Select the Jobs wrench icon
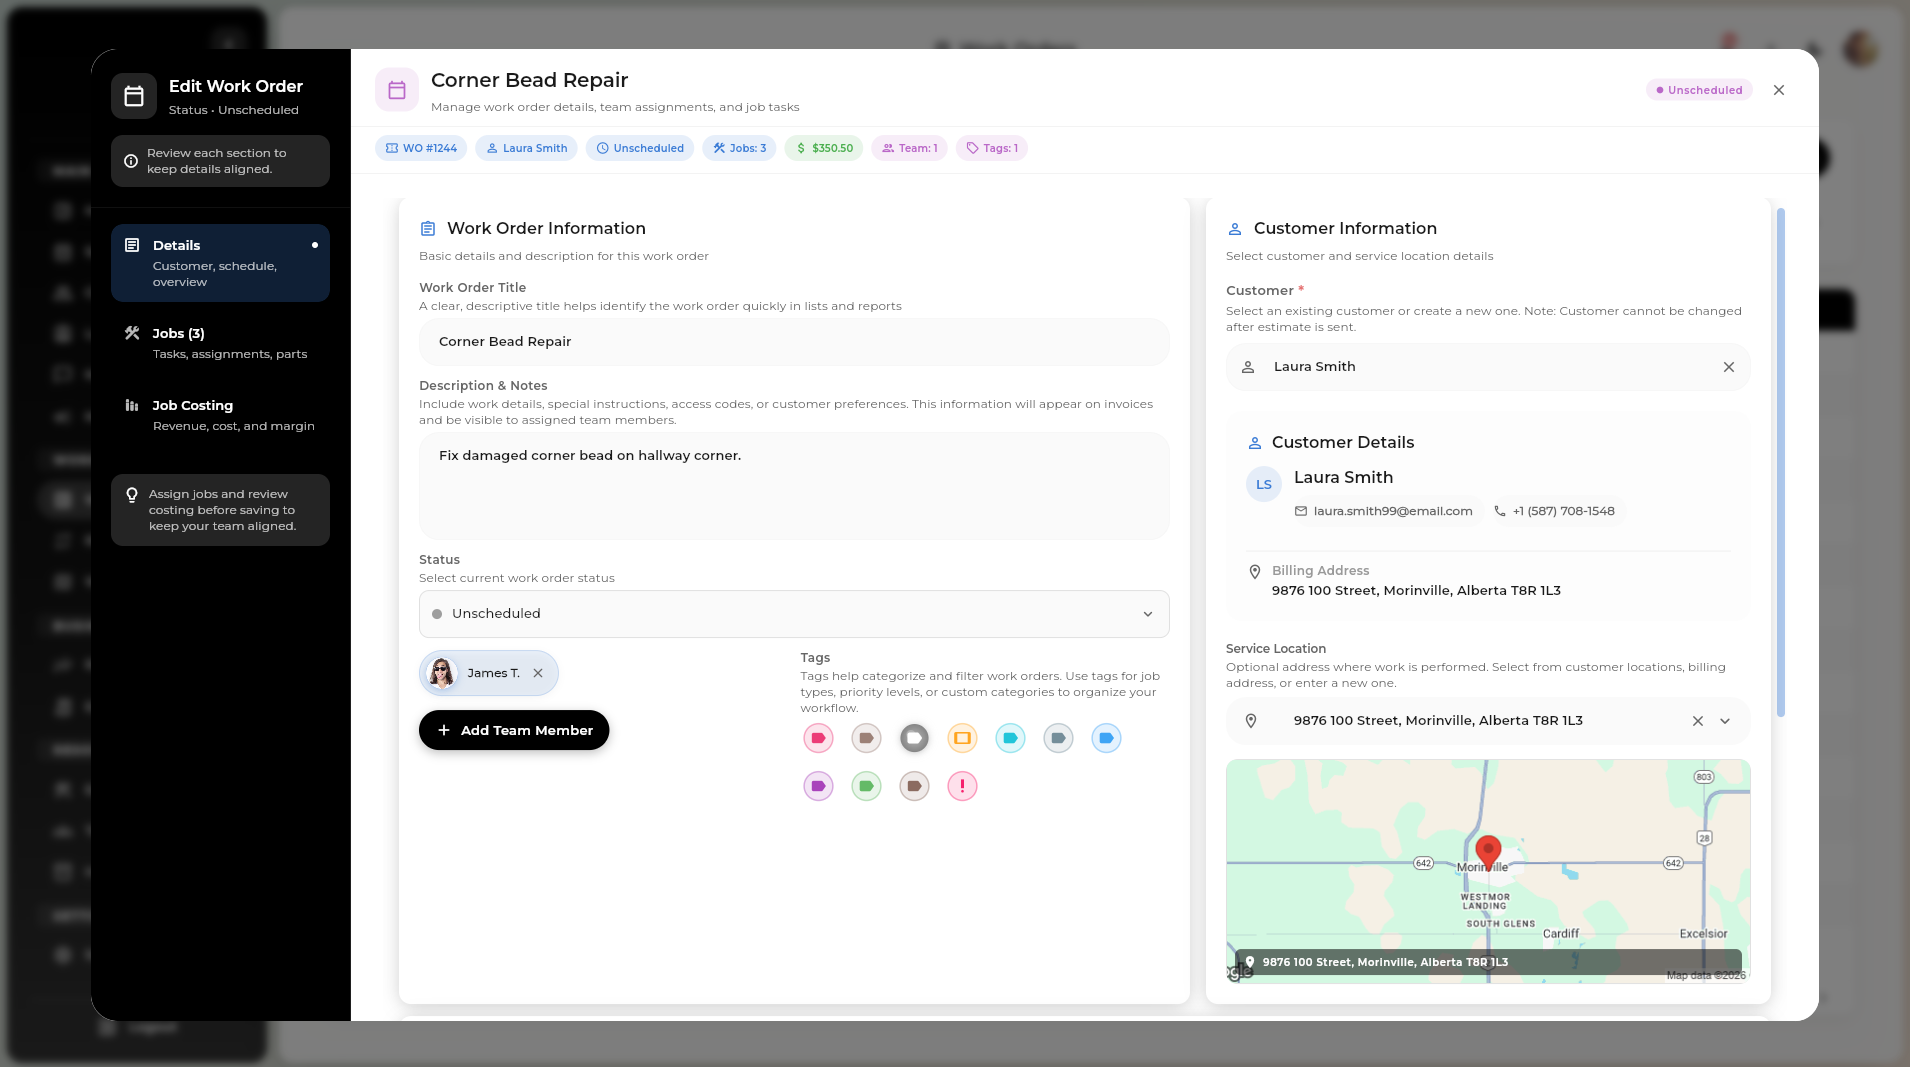Image resolution: width=1910 pixels, height=1067 pixels. pyautogui.click(x=133, y=333)
